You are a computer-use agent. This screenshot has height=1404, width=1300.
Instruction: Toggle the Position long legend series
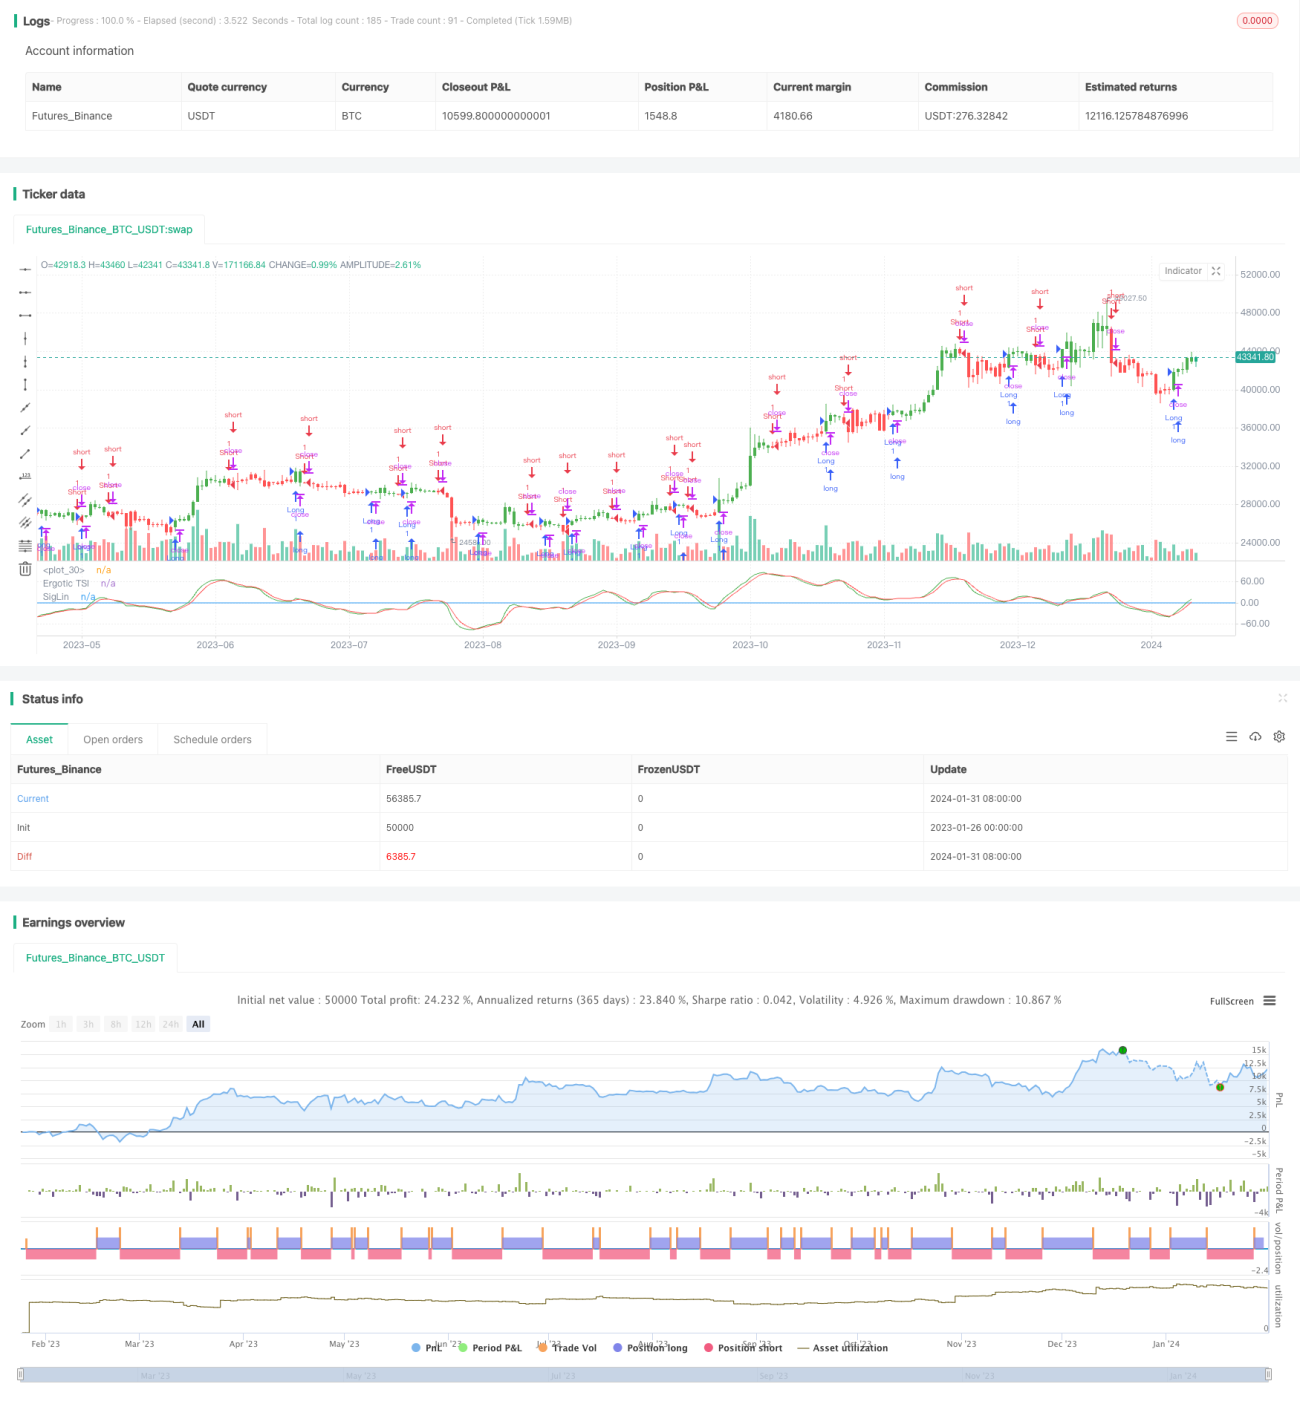pos(650,1348)
